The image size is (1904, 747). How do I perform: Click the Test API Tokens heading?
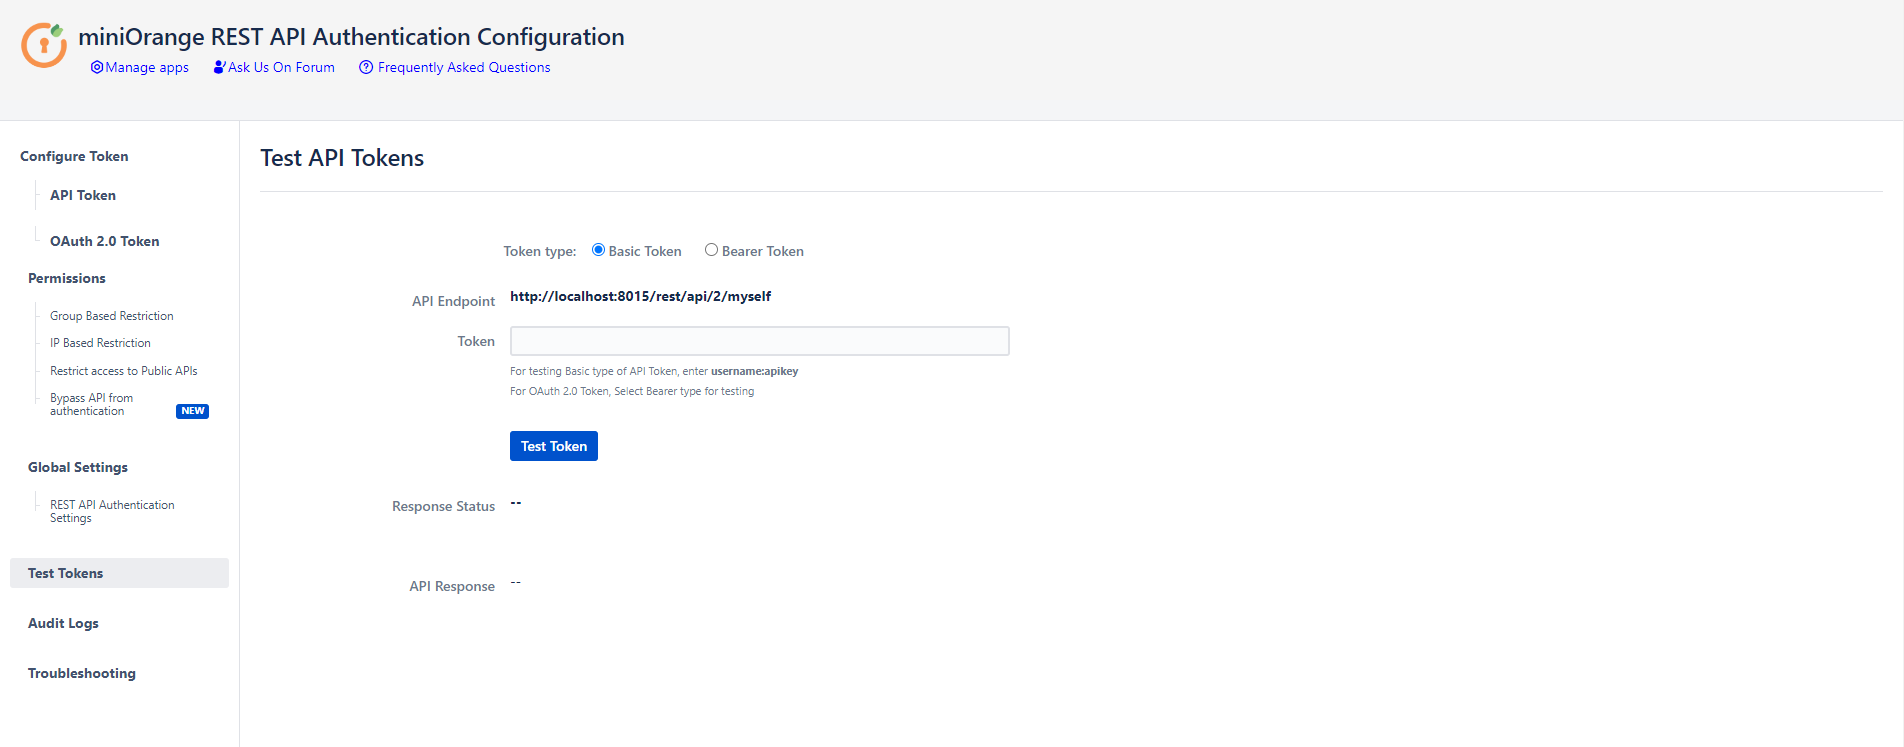point(342,158)
